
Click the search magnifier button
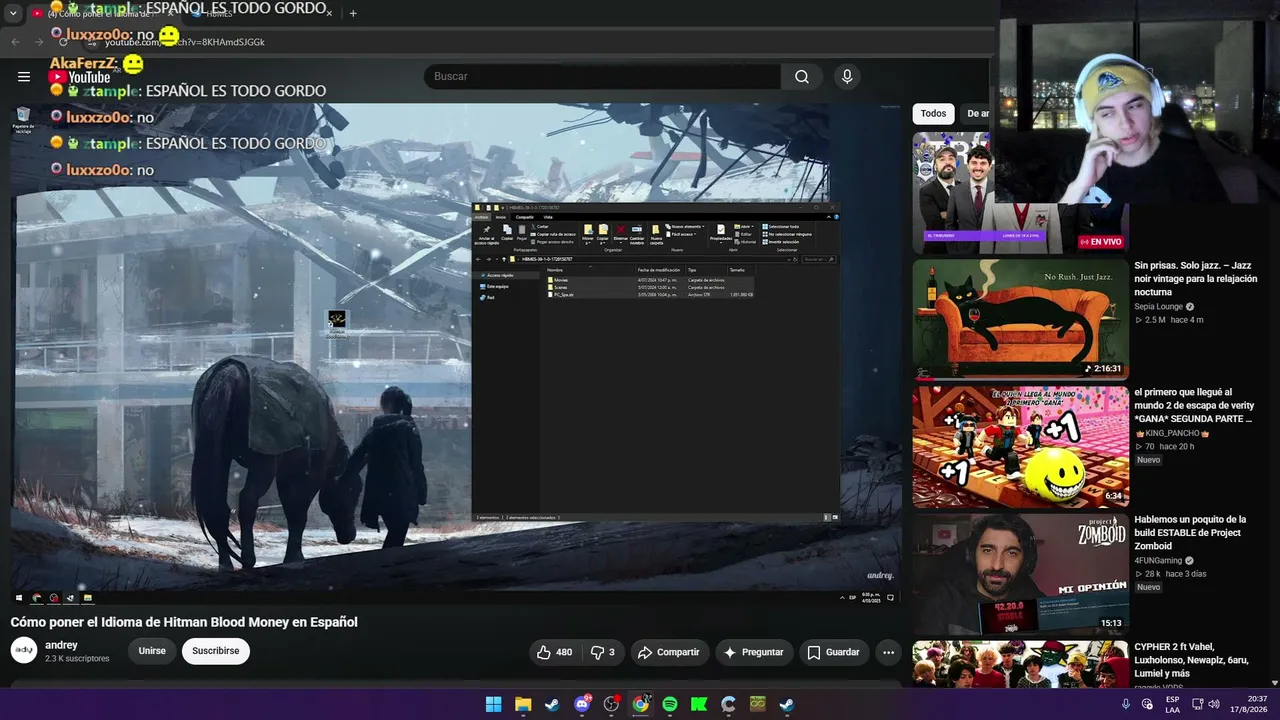tap(802, 77)
